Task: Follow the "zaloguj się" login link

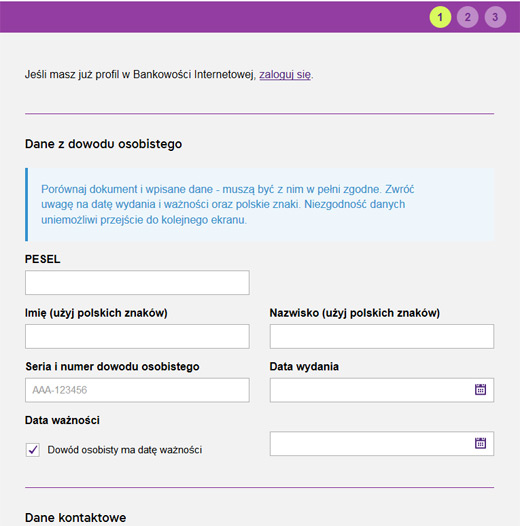Action: tap(285, 74)
